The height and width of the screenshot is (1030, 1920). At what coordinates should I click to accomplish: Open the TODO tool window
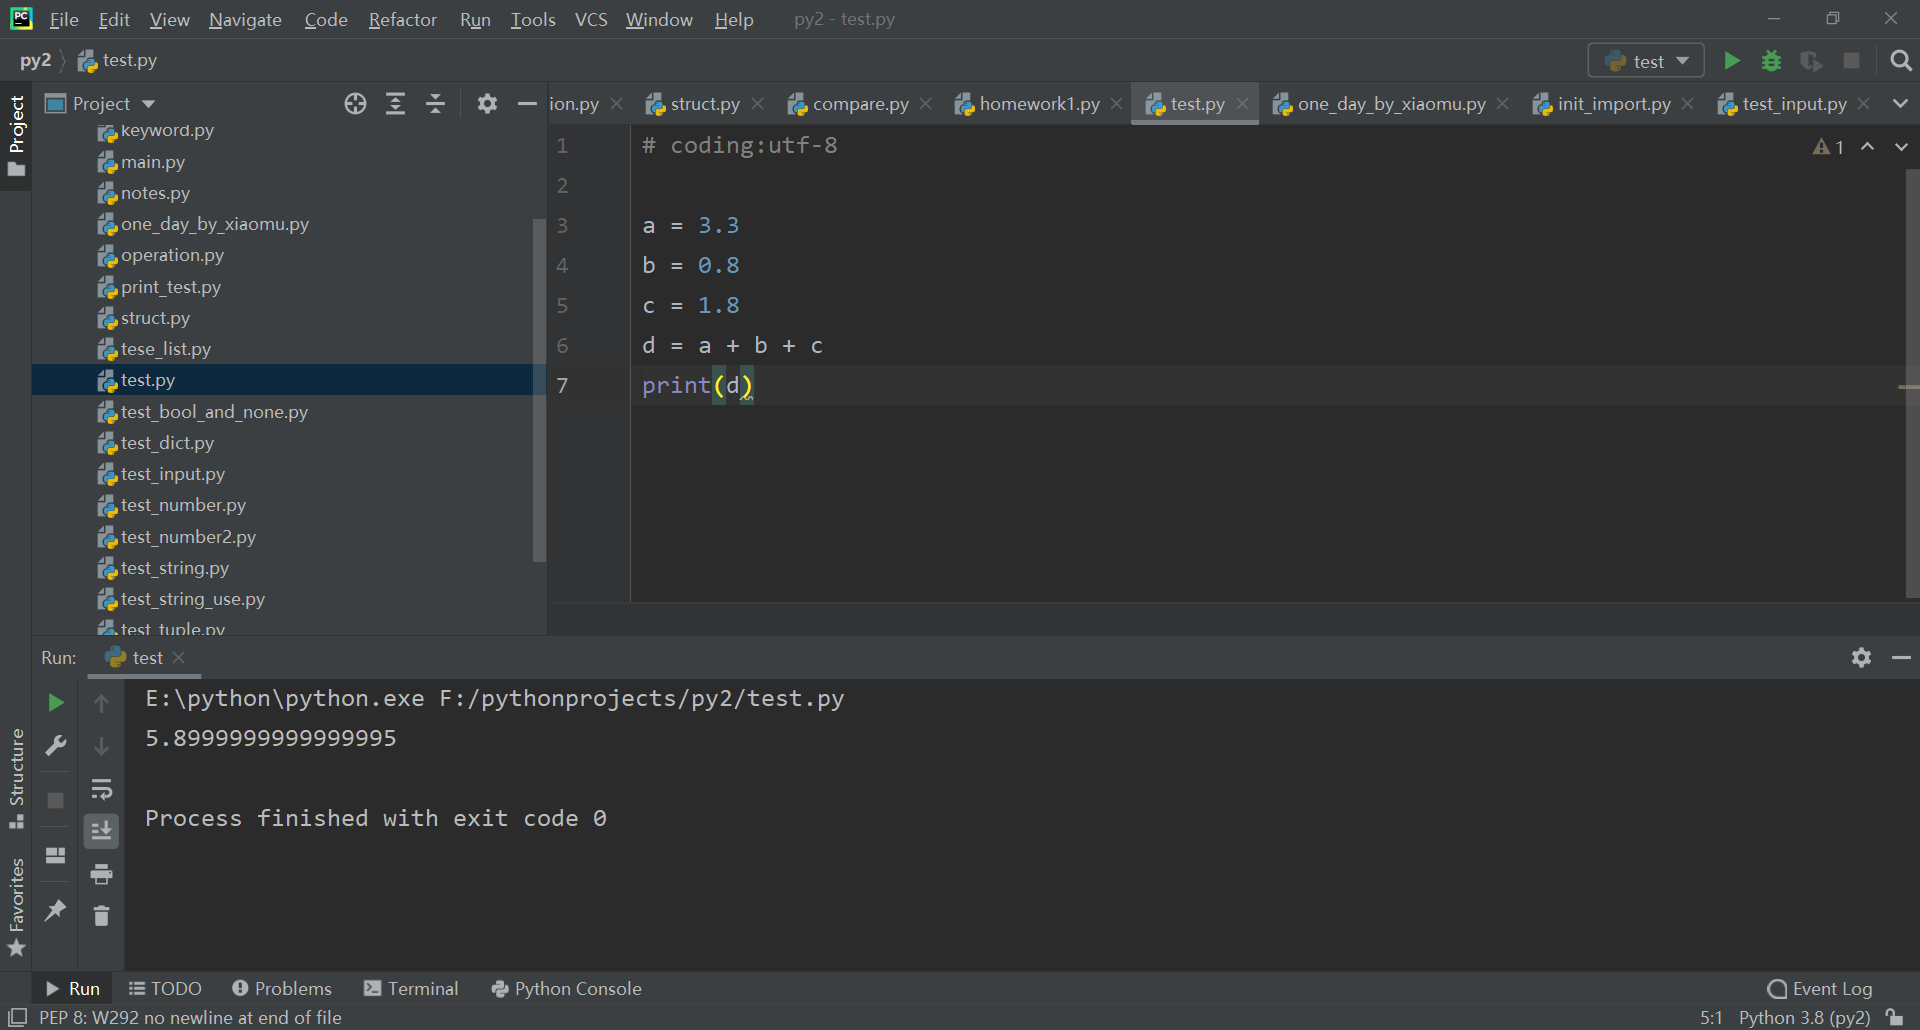(x=165, y=988)
